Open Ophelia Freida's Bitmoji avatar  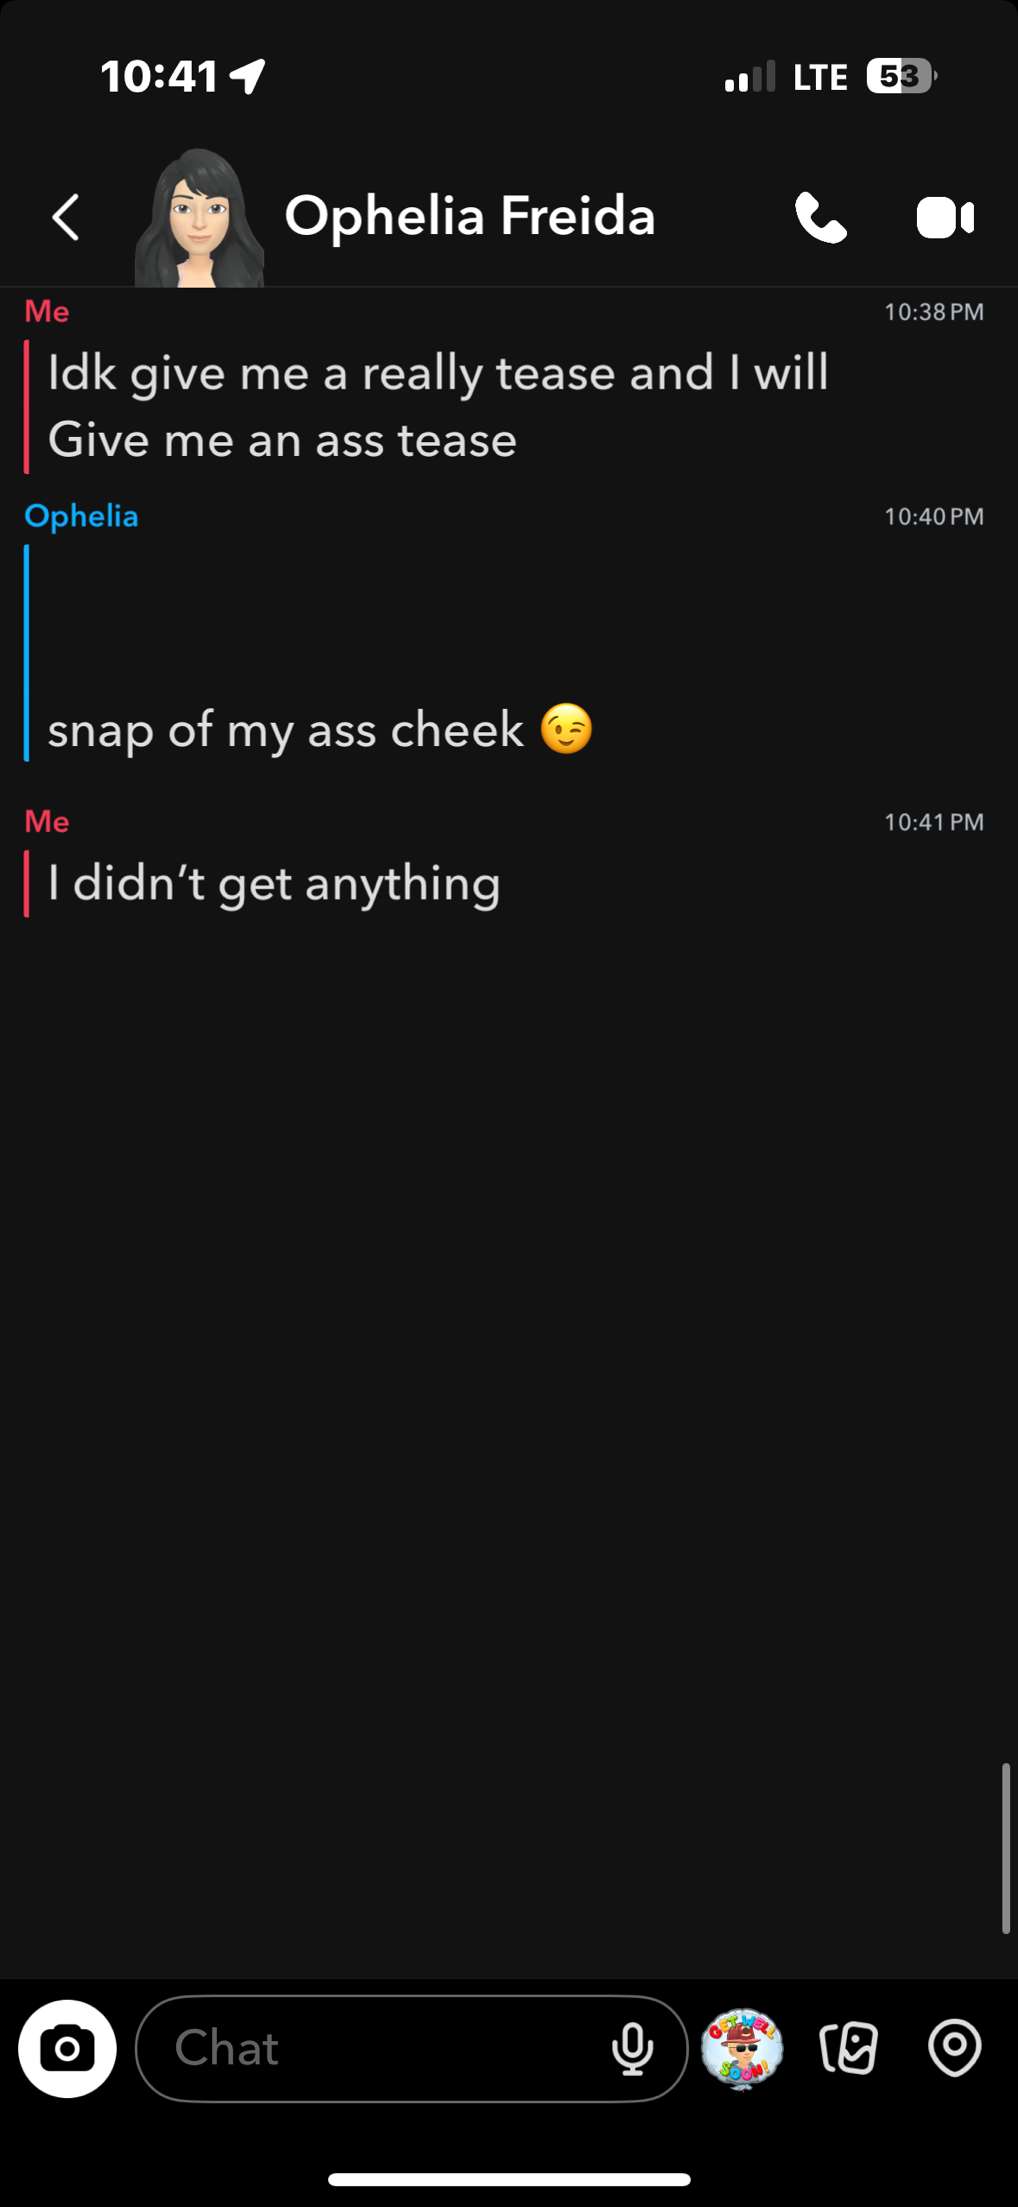point(199,218)
